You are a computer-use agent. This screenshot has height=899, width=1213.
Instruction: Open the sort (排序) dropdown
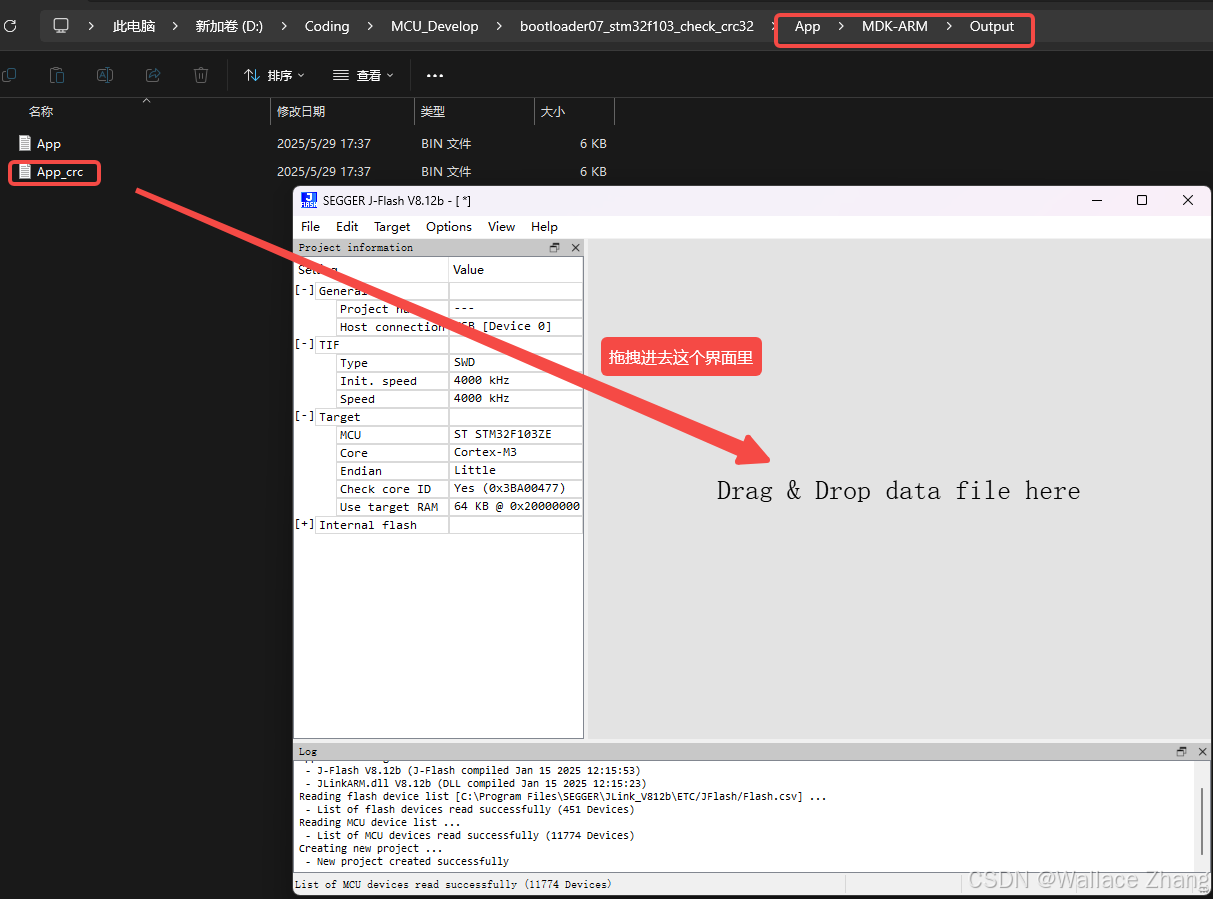click(x=274, y=75)
